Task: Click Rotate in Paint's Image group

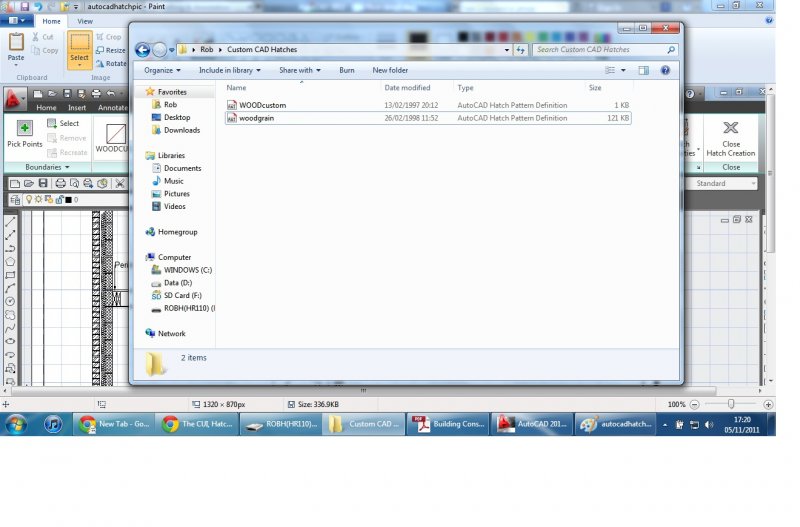Action: (111, 64)
